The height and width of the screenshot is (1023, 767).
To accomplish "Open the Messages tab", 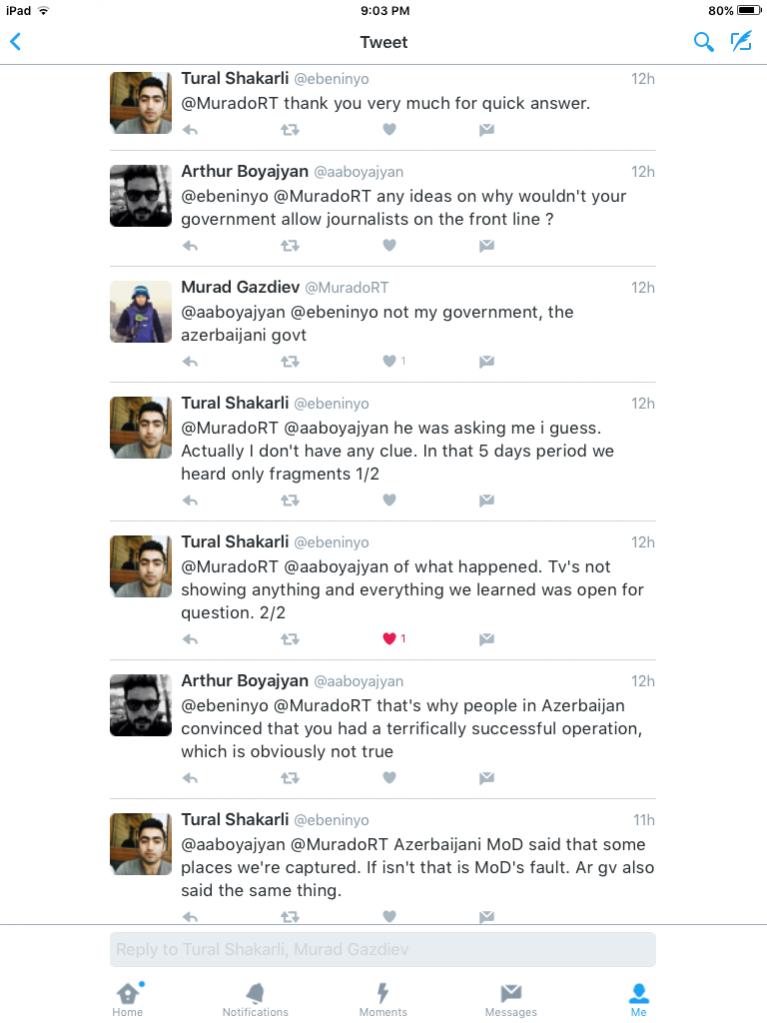I will tap(511, 1000).
